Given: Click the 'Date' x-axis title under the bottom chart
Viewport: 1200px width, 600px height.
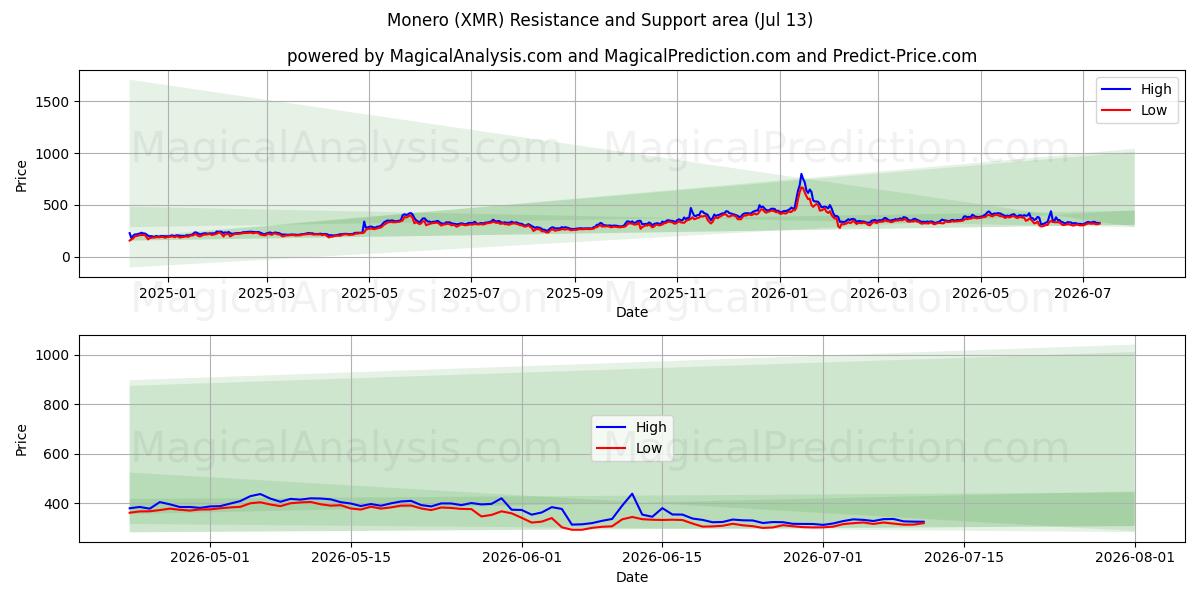Looking at the screenshot, I should (x=632, y=578).
